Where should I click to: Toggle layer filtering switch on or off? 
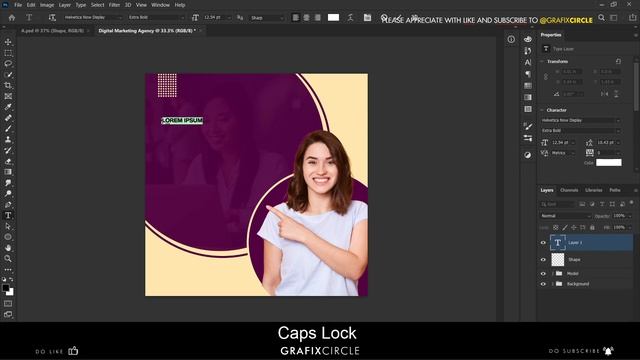click(x=631, y=203)
